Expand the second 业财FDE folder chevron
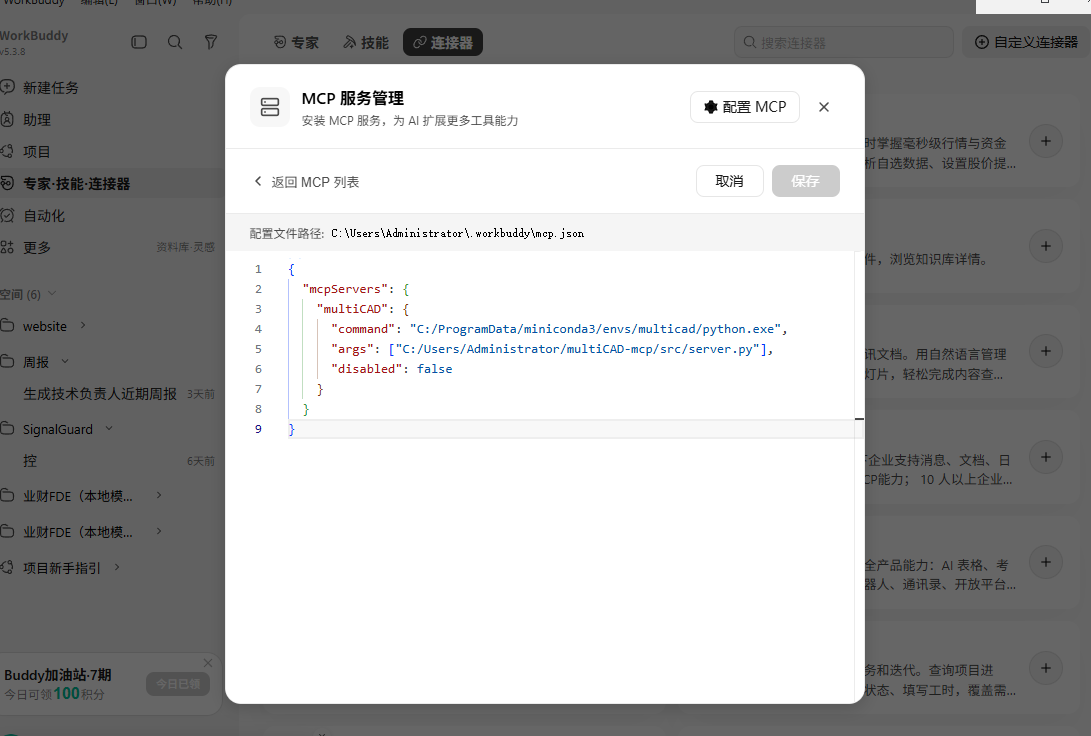This screenshot has width=1091, height=736. click(159, 531)
